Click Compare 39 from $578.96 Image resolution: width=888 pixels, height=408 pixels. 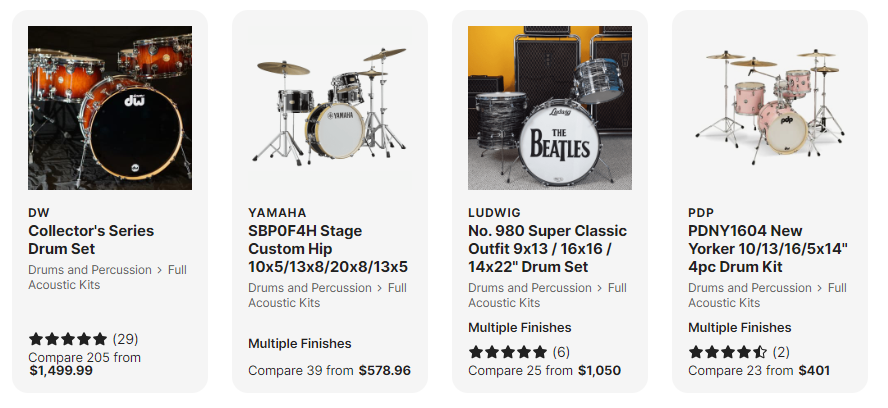pos(329,371)
